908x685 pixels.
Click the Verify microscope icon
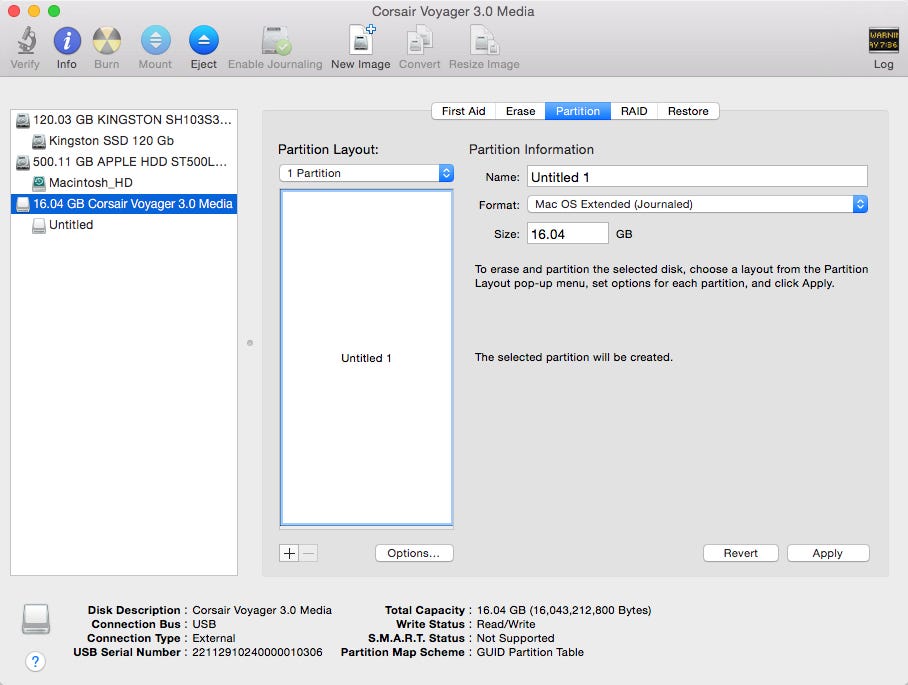click(25, 41)
